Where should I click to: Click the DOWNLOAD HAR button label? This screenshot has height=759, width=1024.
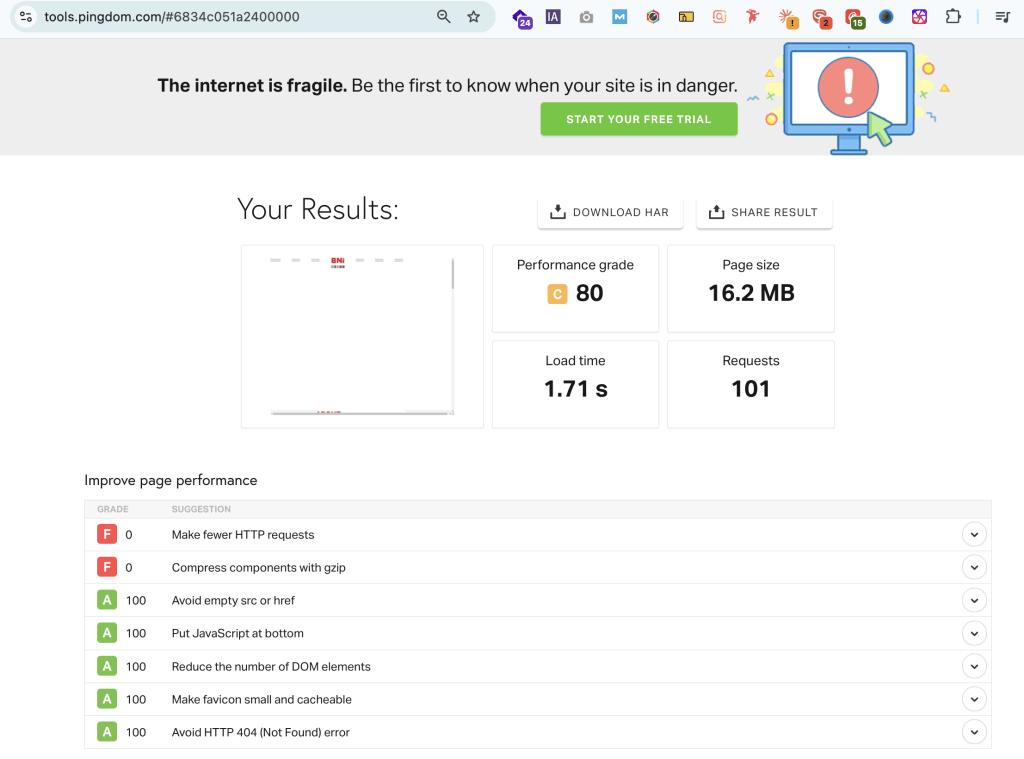pos(620,212)
